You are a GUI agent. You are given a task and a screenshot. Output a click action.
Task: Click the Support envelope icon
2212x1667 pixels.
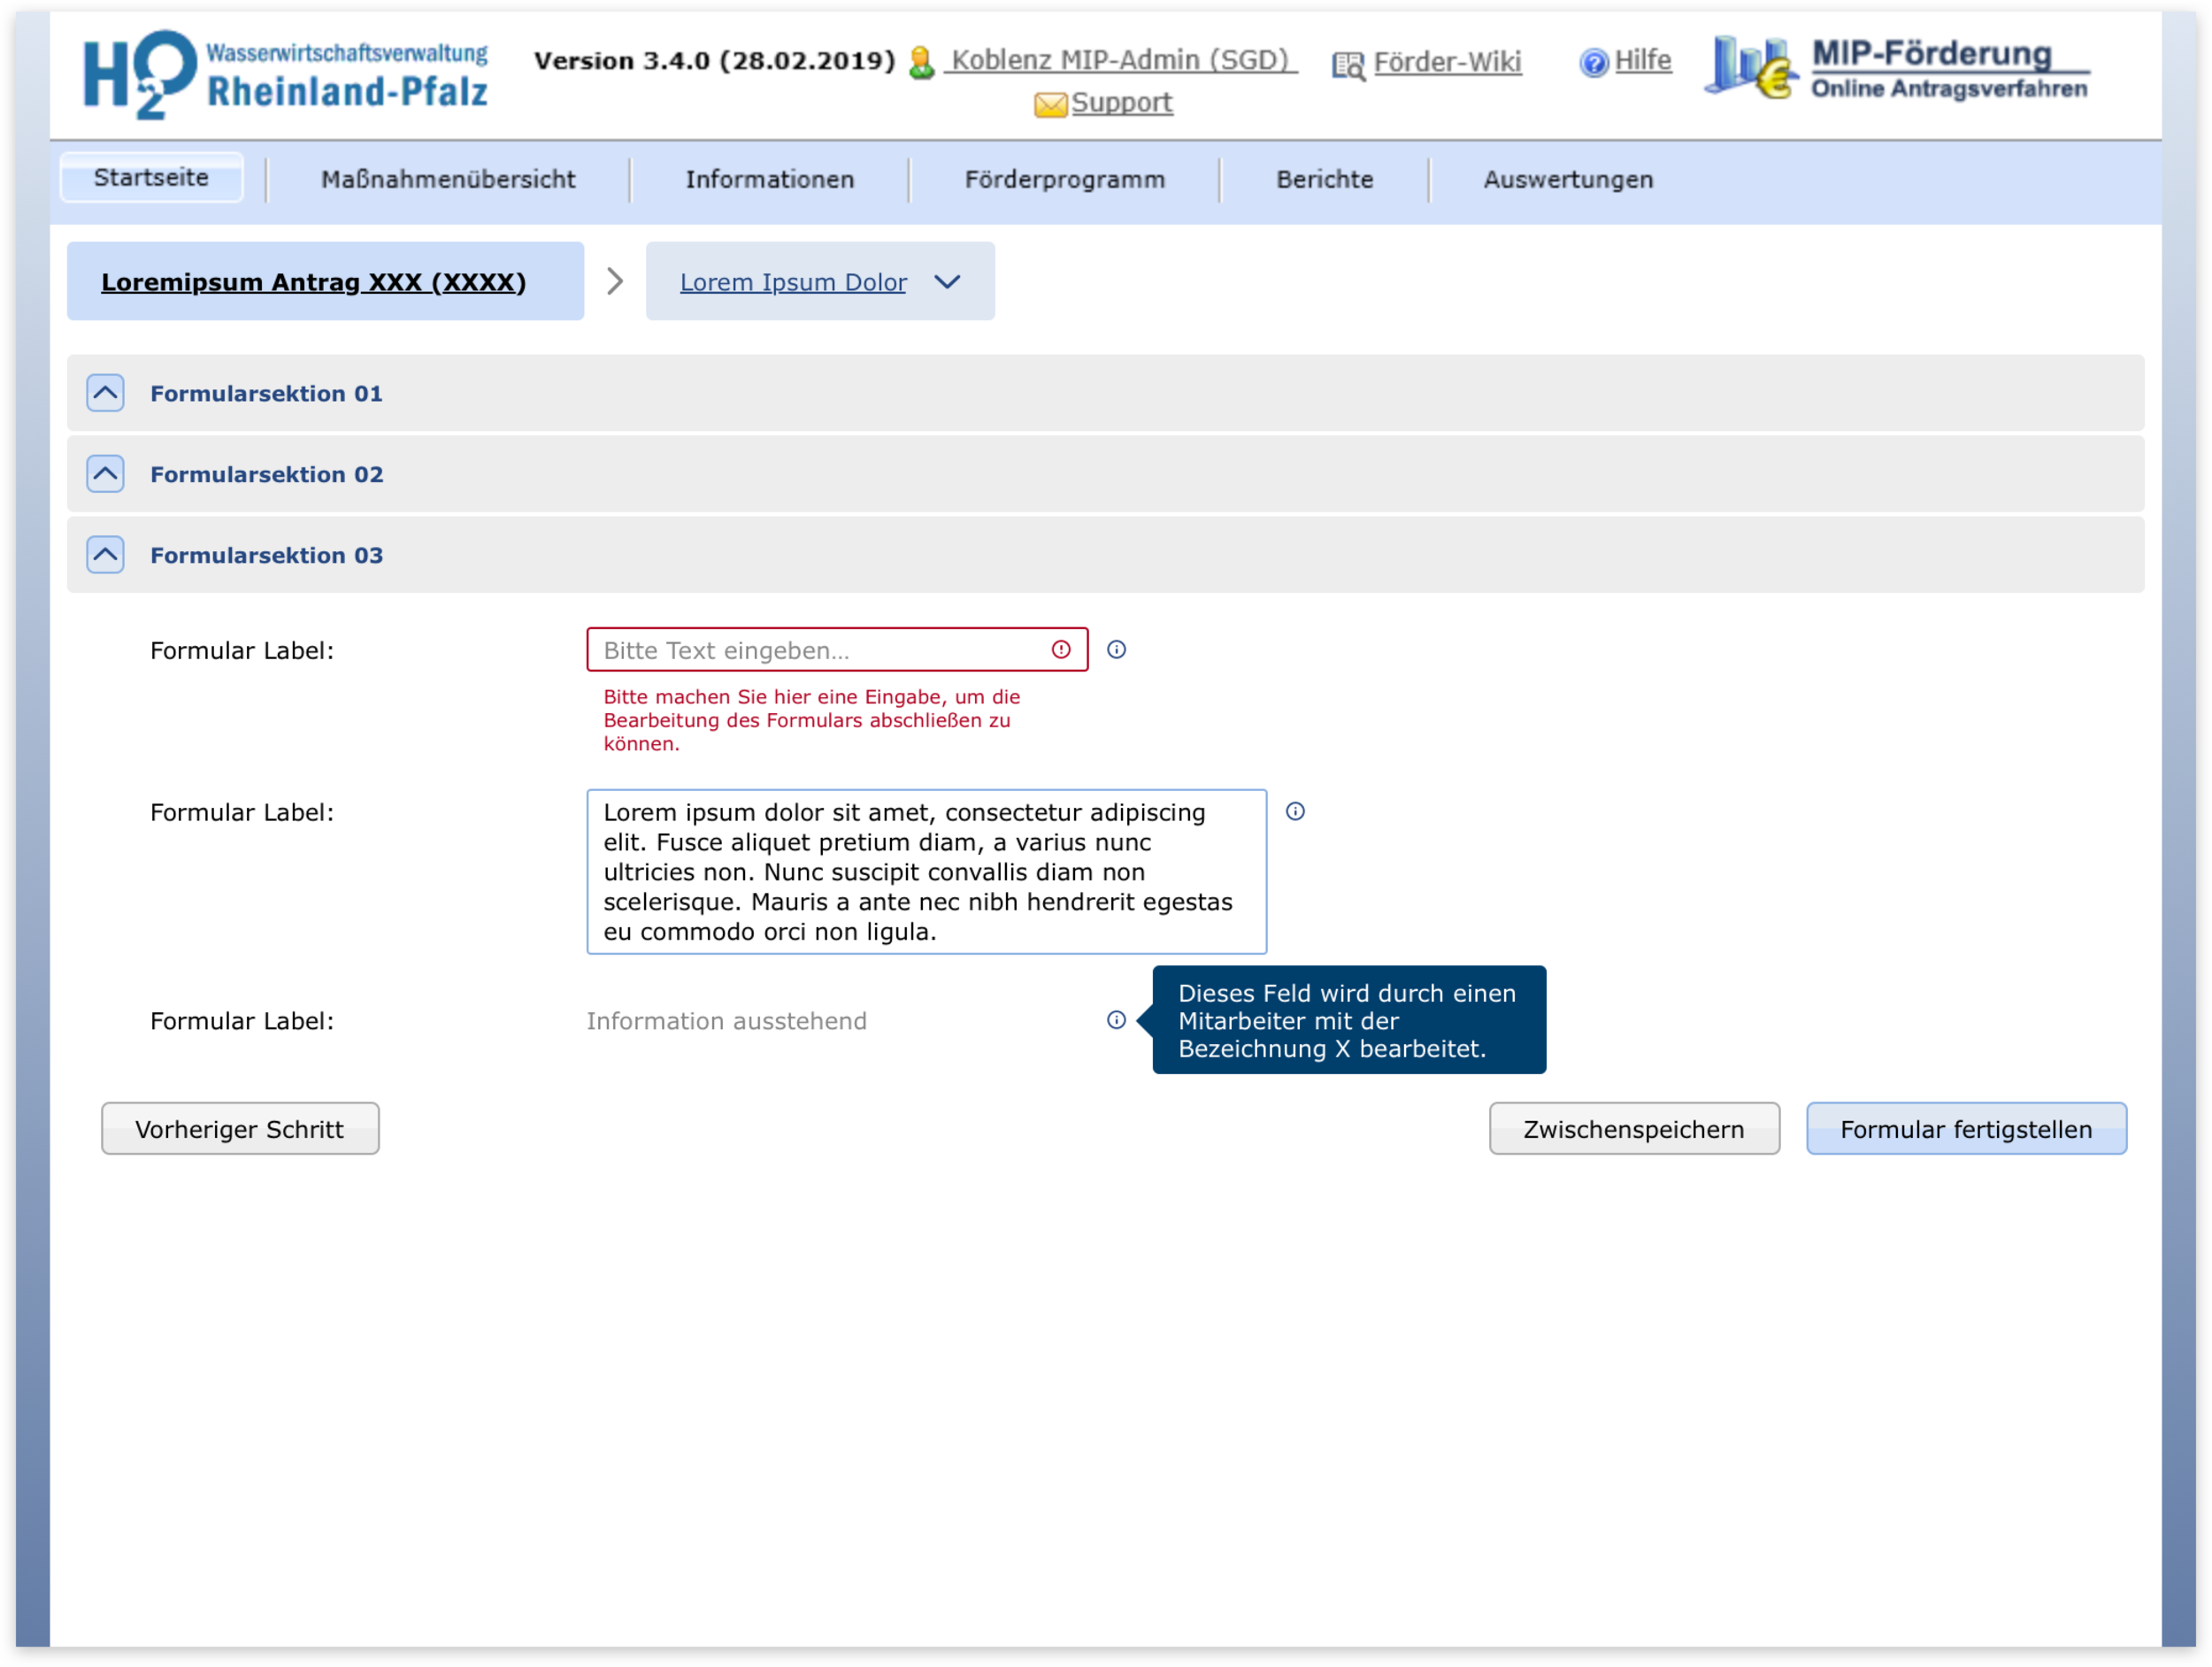pos(1049,104)
